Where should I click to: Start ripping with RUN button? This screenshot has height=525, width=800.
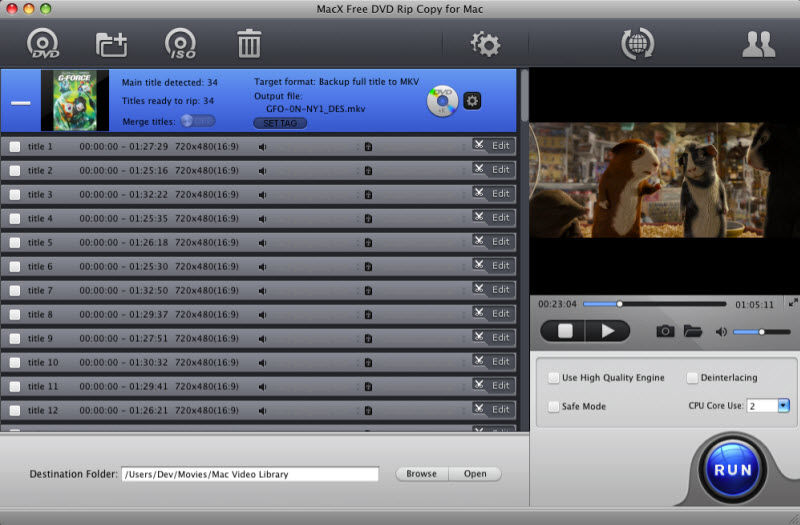coord(733,469)
